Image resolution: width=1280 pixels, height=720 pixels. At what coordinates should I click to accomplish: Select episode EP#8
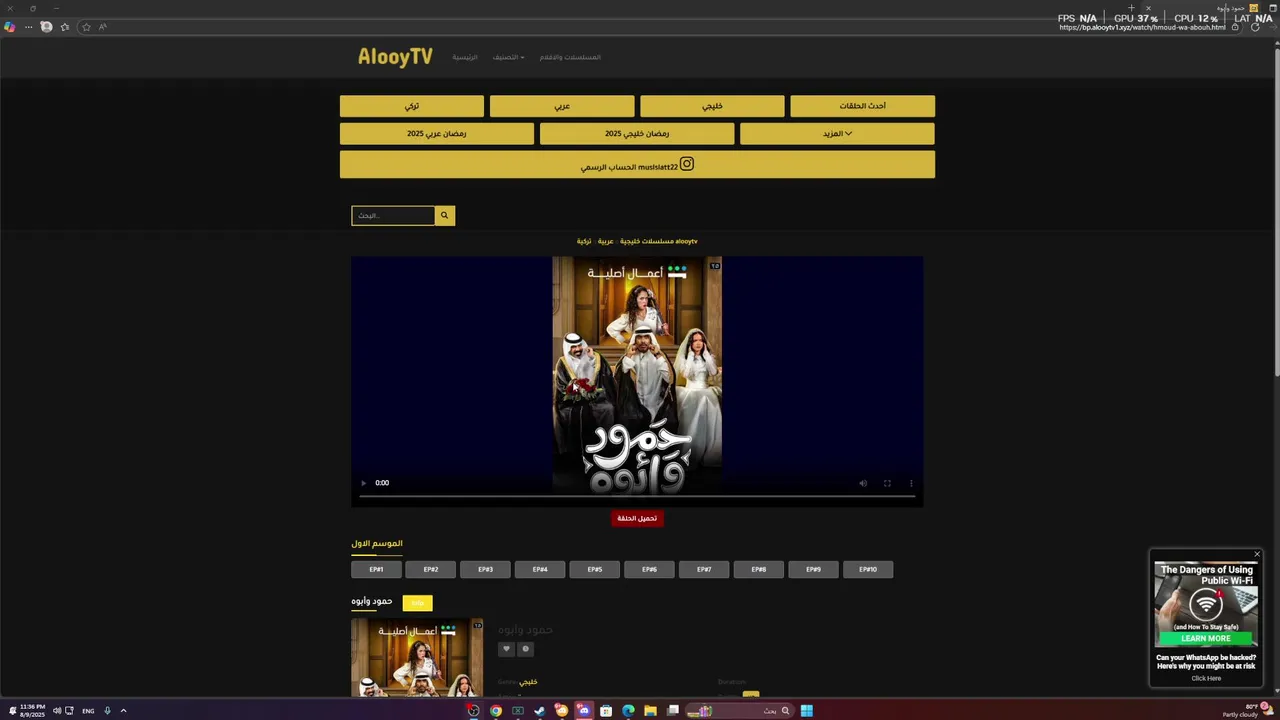point(759,569)
